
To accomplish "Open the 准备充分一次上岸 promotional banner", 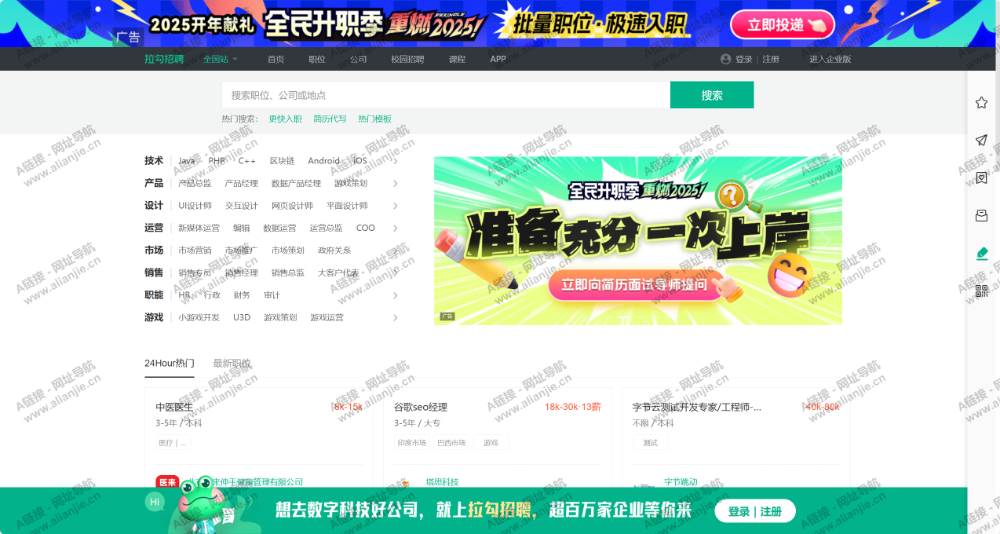I will pos(638,241).
